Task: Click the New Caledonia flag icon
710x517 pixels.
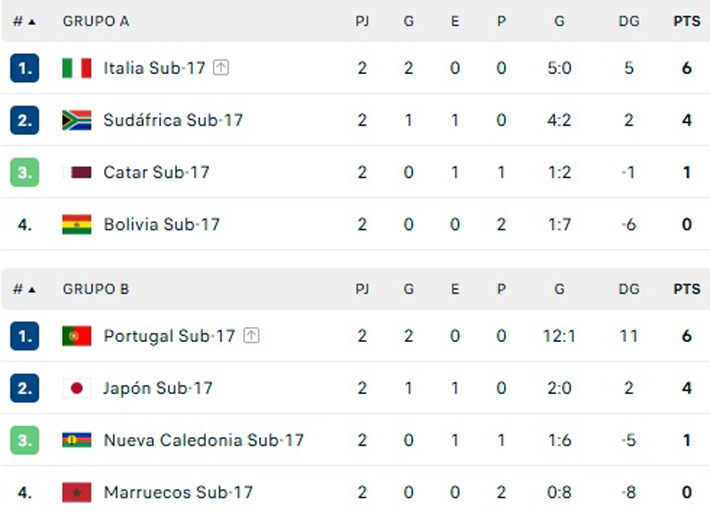Action: click(76, 440)
